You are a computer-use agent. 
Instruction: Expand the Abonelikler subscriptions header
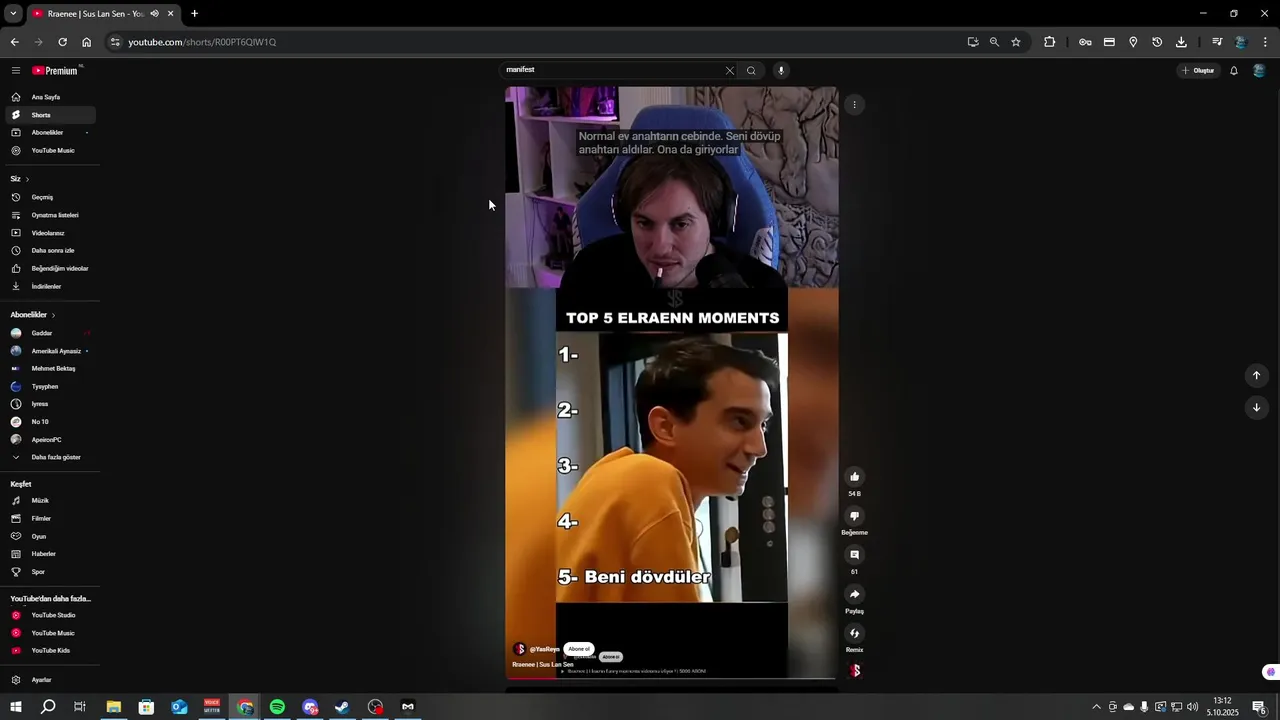pos(33,315)
